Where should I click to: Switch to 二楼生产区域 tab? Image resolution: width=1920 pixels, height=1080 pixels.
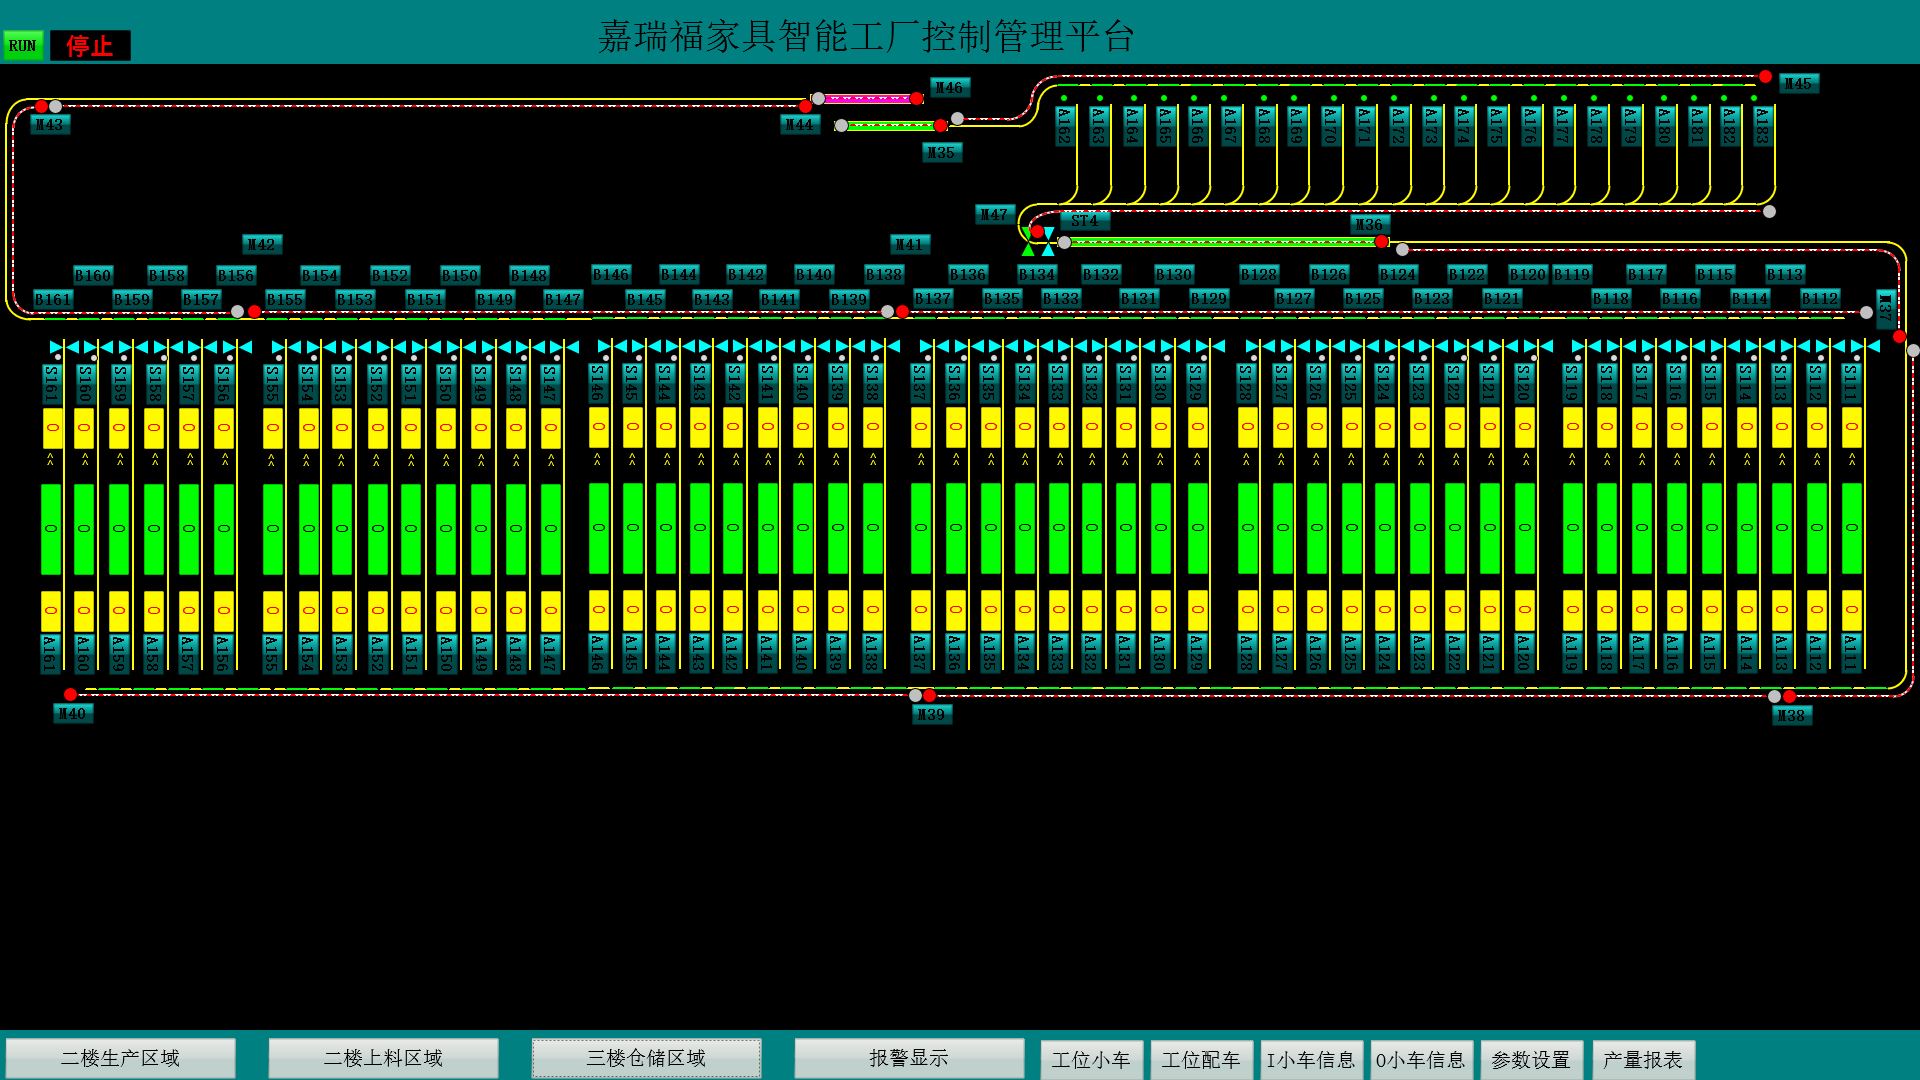120,1058
